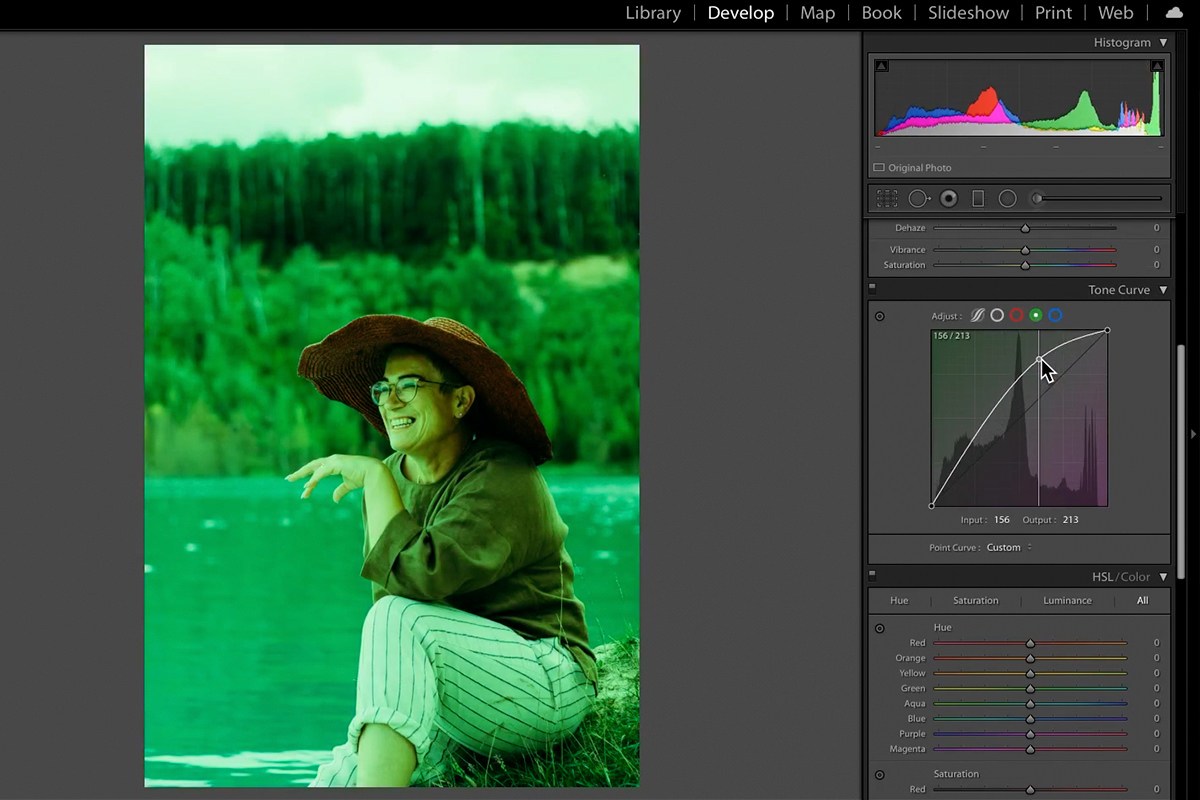1200x800 pixels.
Task: Select the Hue tab in HSL
Action: [x=899, y=600]
